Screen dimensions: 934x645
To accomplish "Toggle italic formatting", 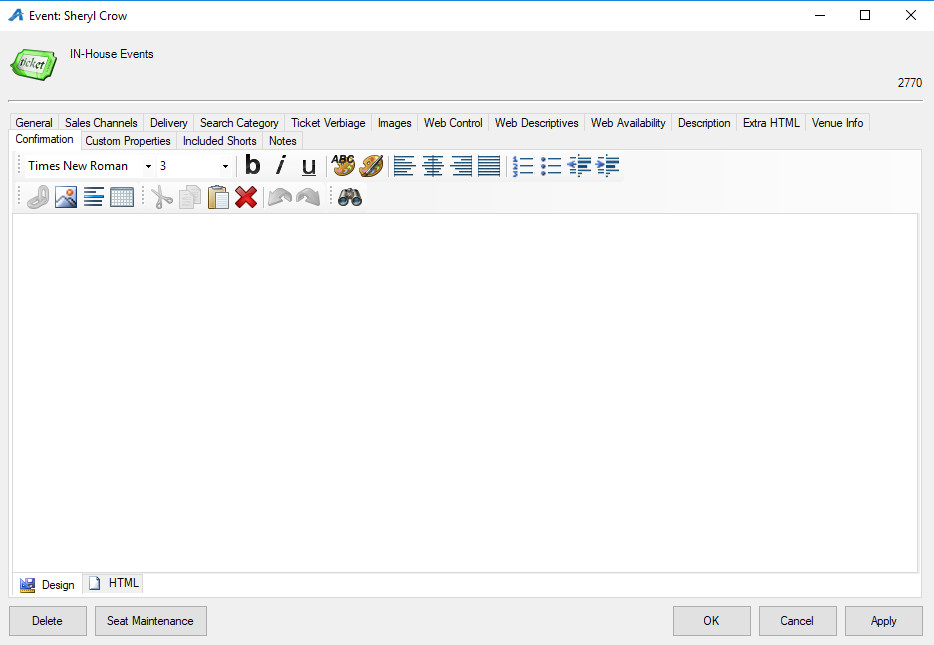I will pyautogui.click(x=281, y=166).
